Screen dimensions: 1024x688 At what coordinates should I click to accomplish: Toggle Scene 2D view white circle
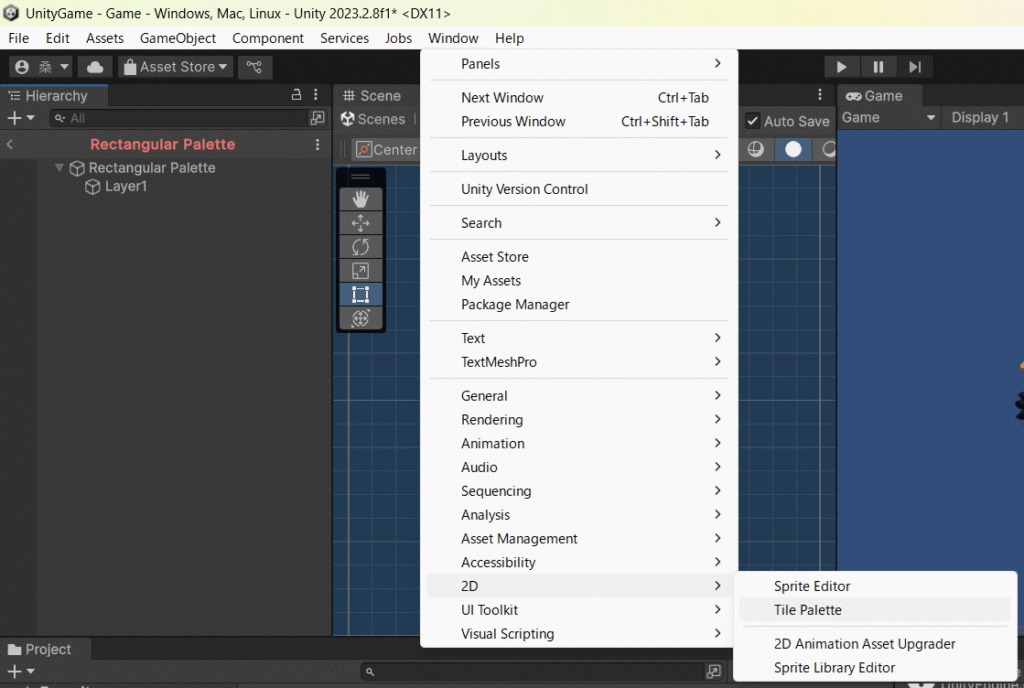click(x=793, y=149)
